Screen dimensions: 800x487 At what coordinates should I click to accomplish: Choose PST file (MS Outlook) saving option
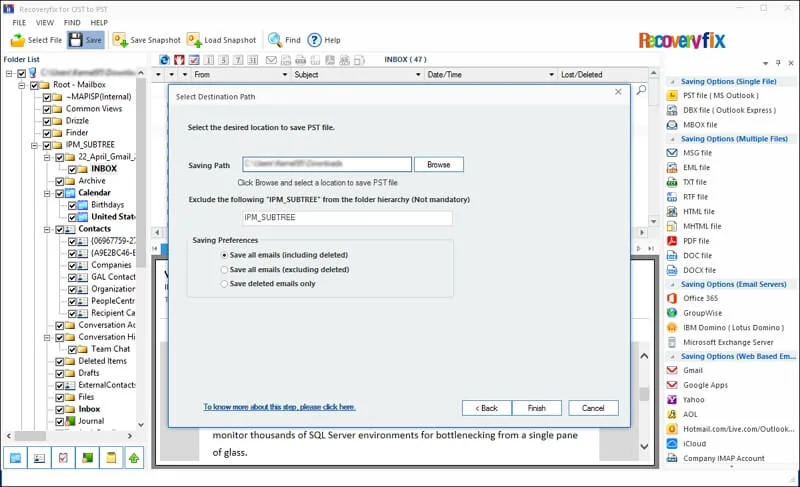(720, 95)
